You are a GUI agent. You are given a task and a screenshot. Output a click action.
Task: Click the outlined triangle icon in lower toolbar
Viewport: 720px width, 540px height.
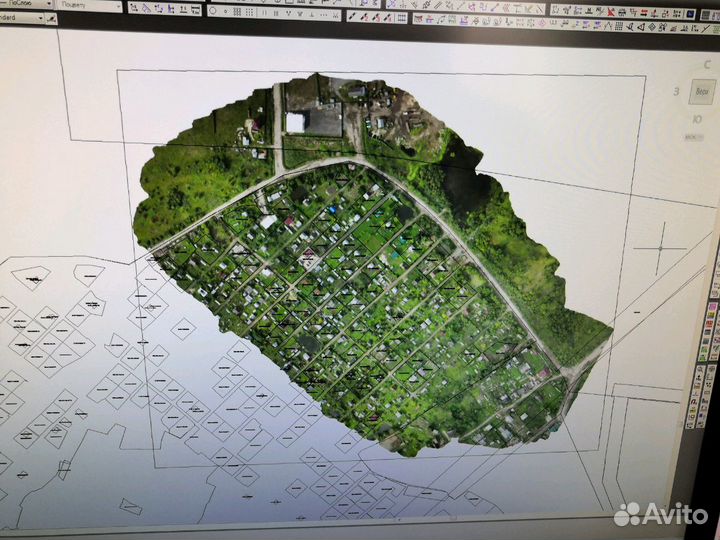coord(641,27)
